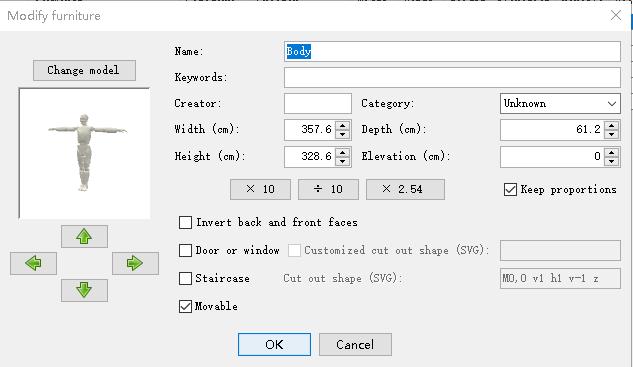Rotate model with the right arrow

[135, 263]
